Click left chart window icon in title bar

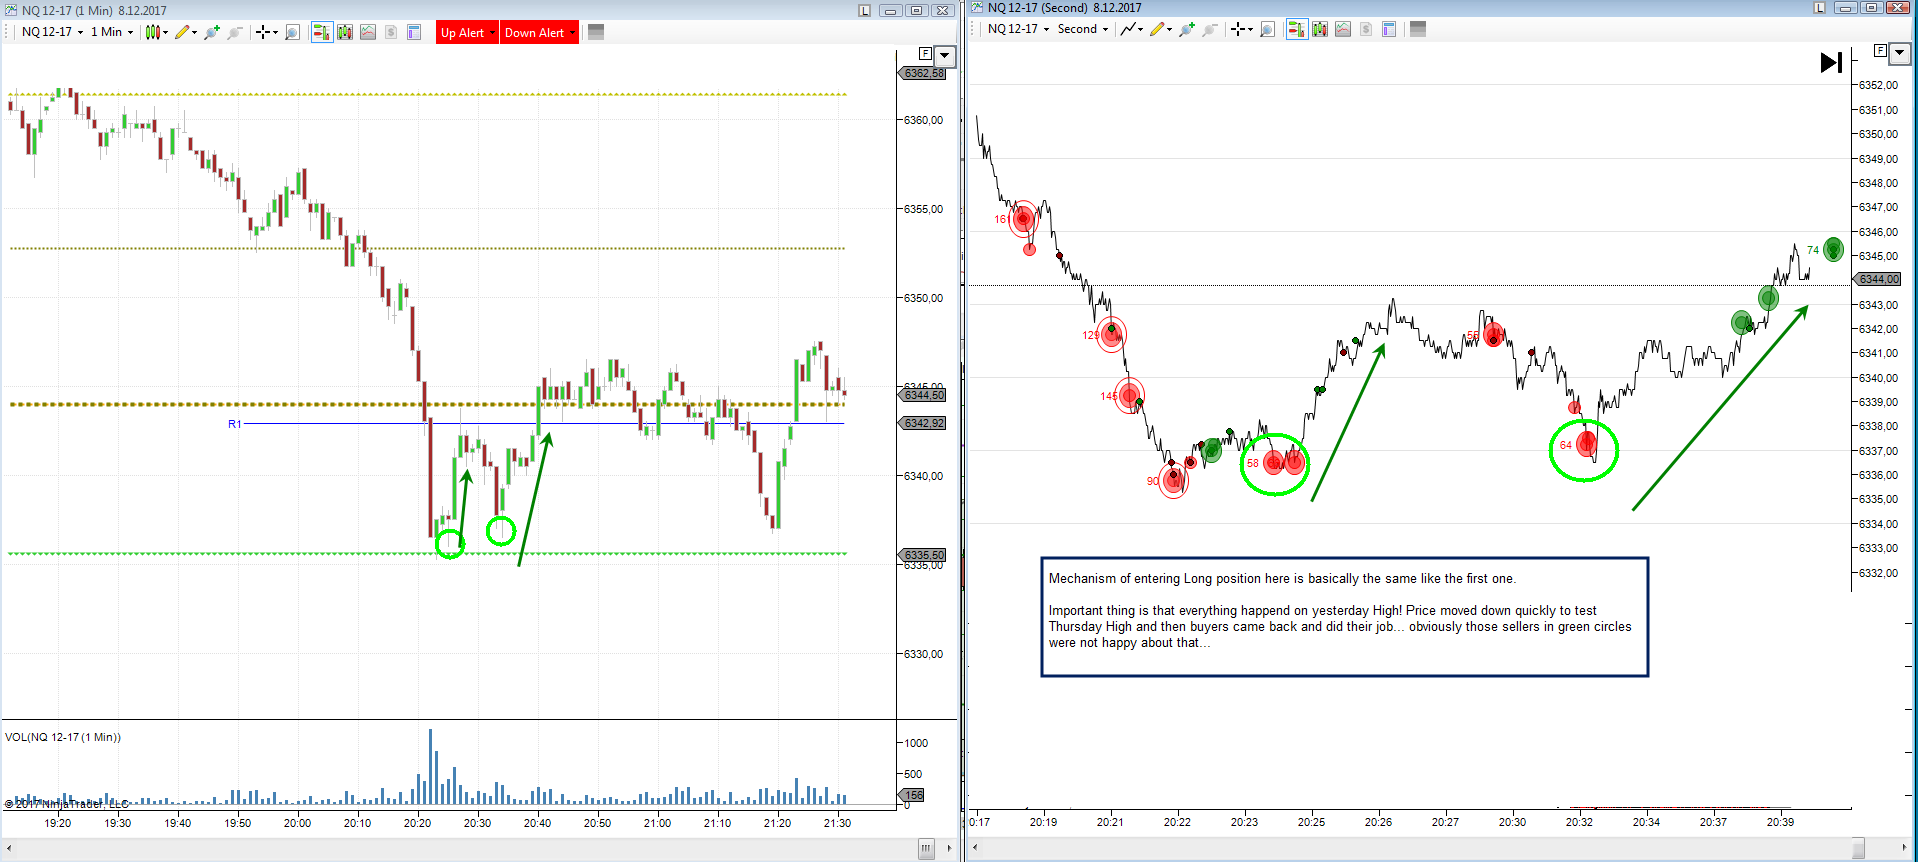click(11, 10)
